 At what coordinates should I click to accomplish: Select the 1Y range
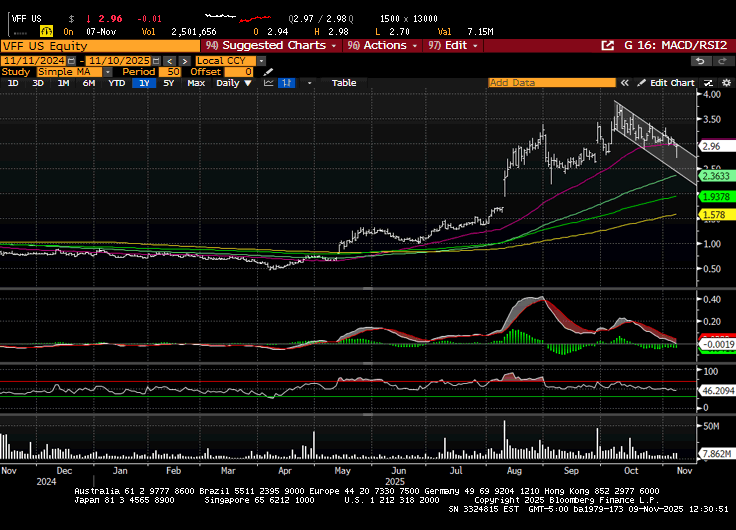click(144, 83)
